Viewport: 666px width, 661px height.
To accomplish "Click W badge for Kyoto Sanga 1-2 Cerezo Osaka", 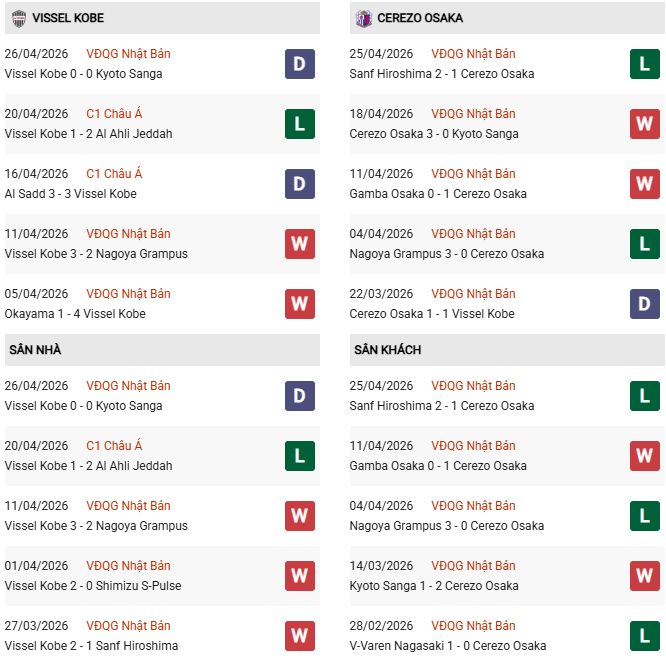I will 645,576.
